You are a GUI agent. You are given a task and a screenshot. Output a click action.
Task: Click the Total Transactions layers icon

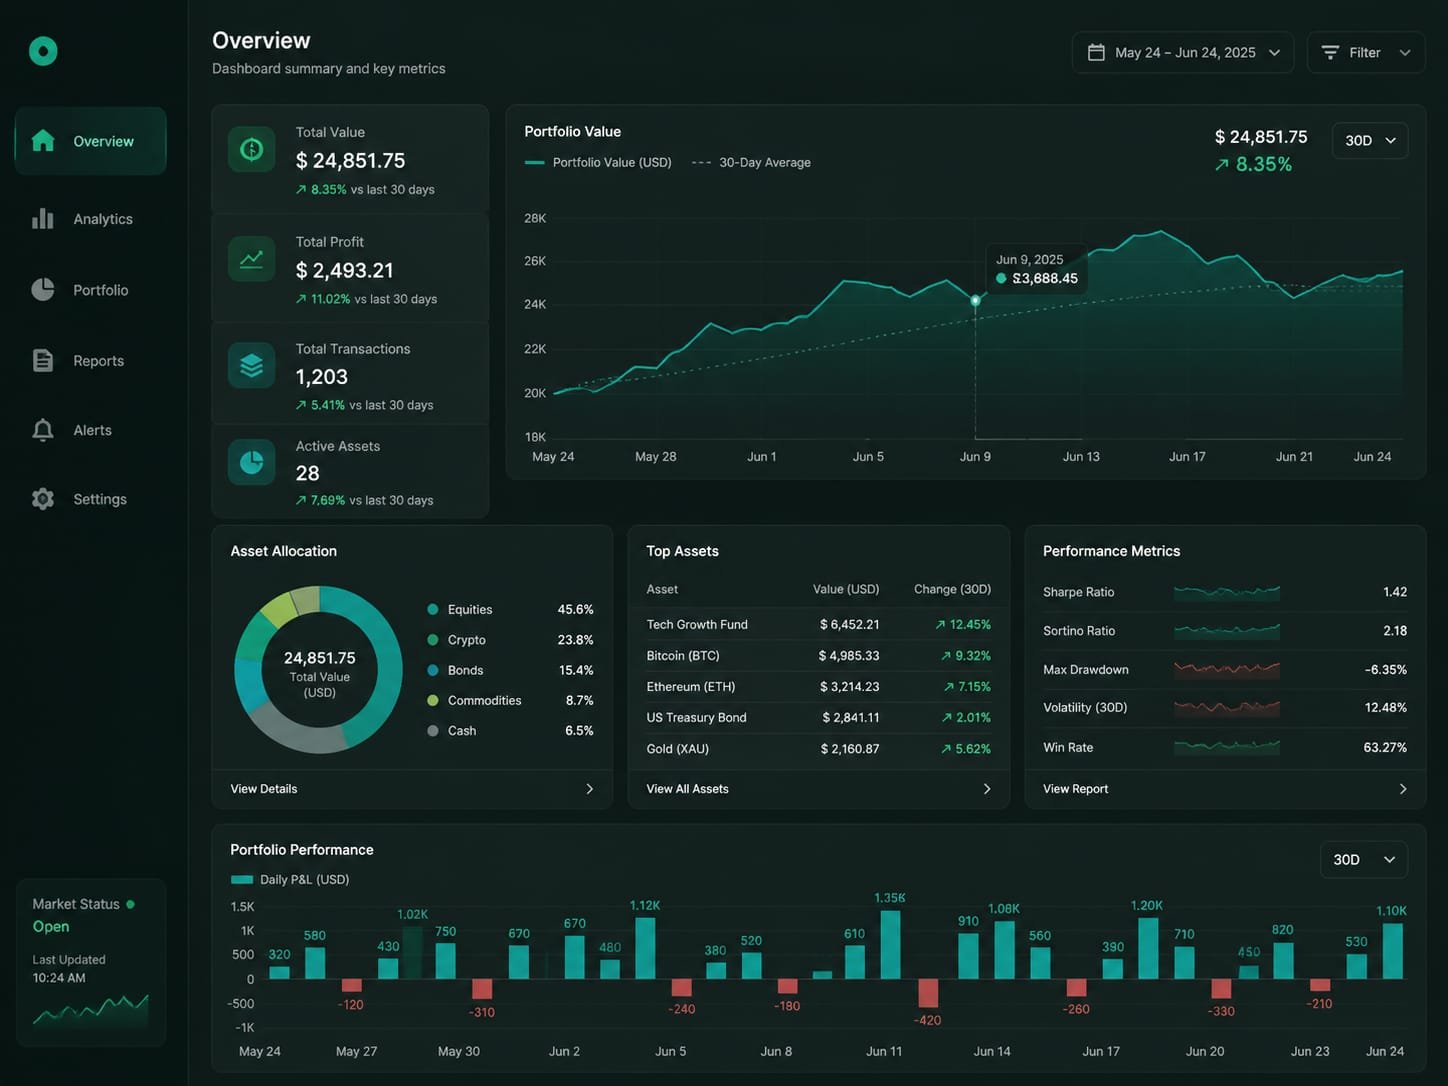(252, 365)
